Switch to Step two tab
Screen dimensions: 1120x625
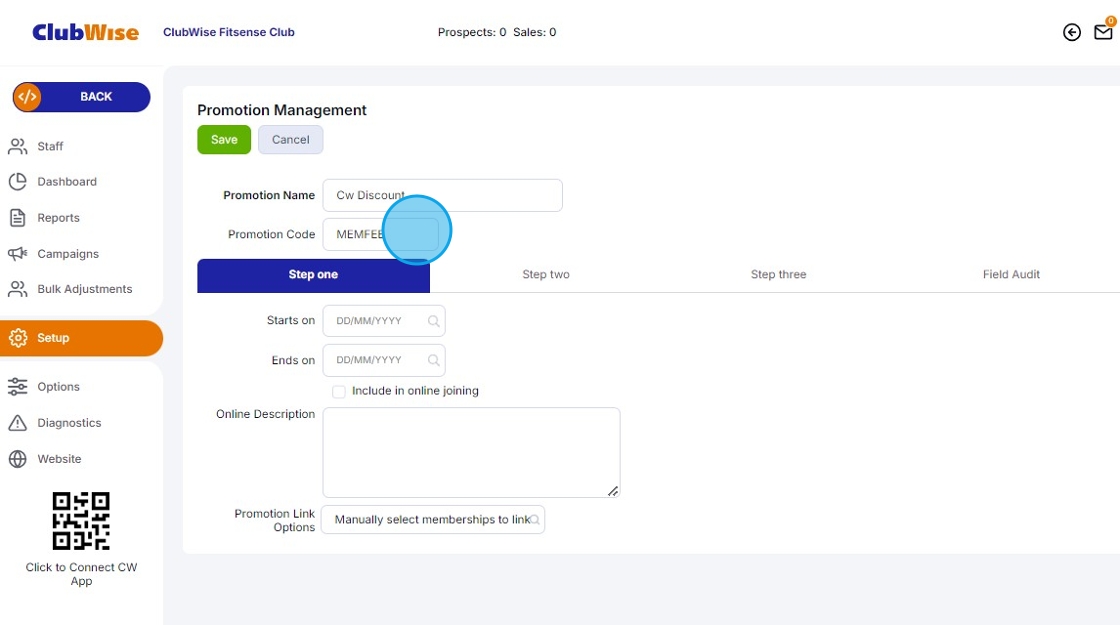546,275
